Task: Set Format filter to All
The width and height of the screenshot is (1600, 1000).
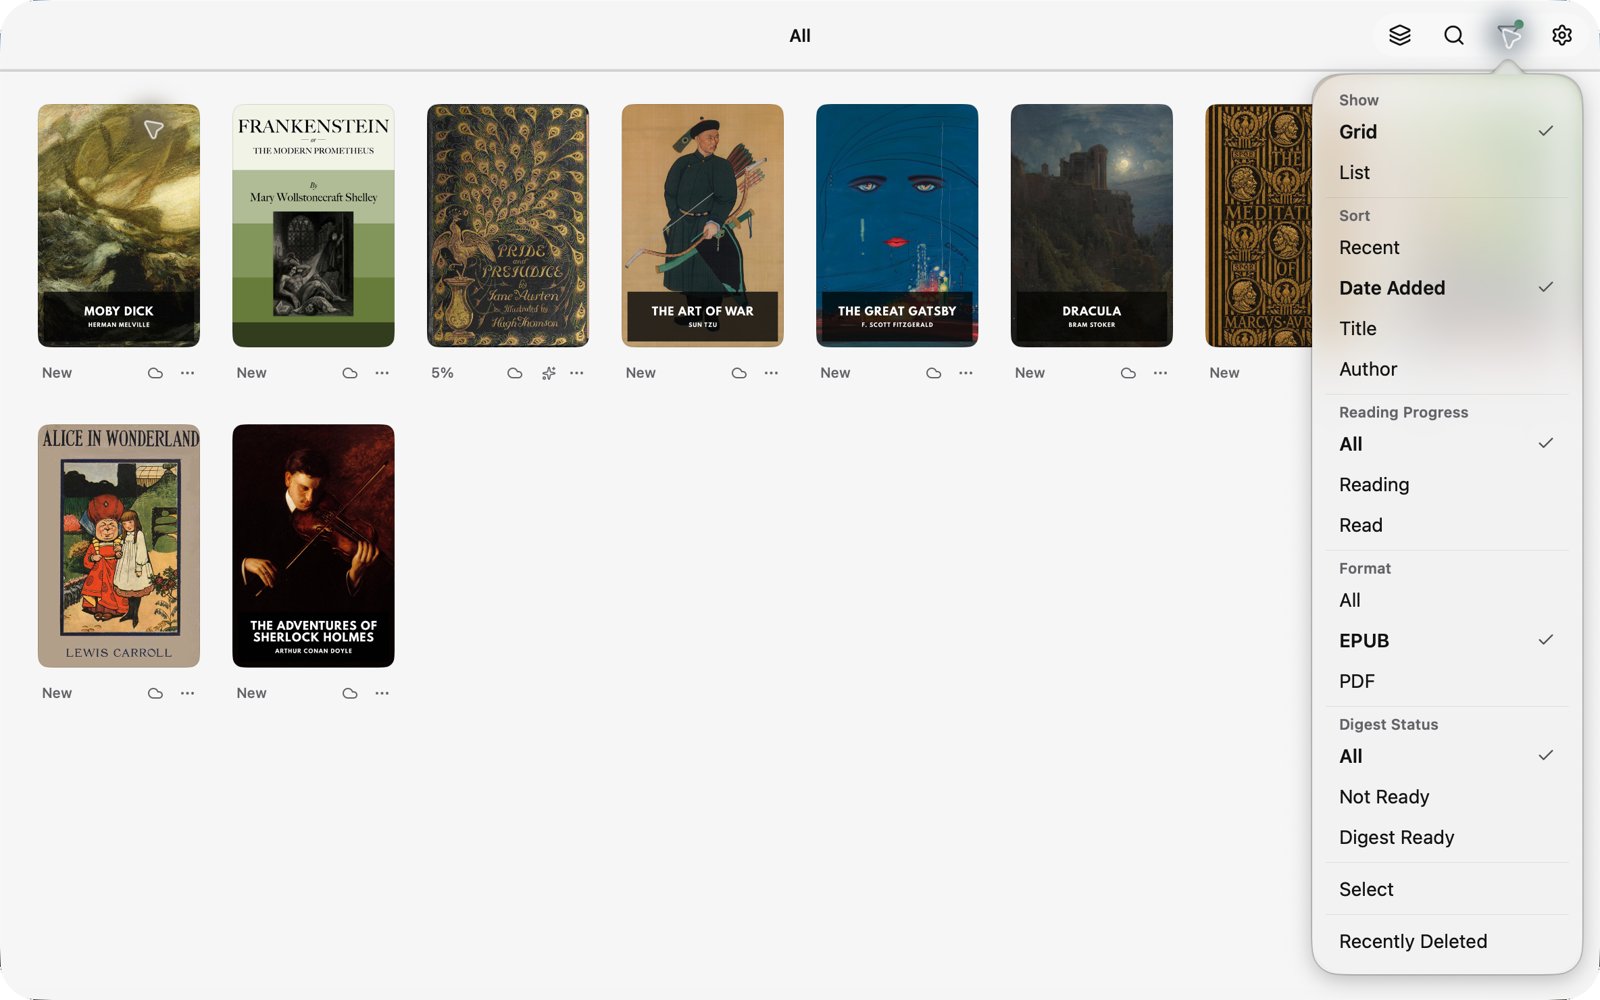Action: tap(1446, 601)
